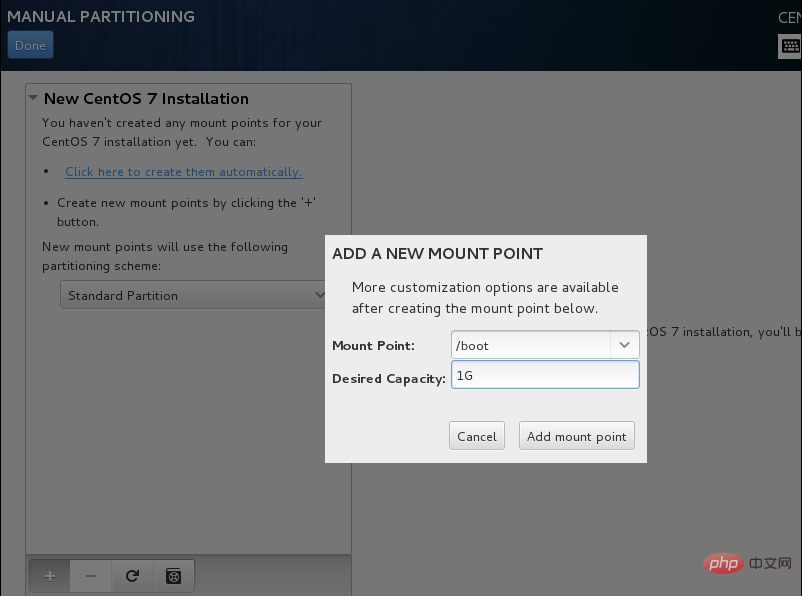The image size is (802, 596).
Task: Click the red php logo watermark
Action: click(723, 563)
